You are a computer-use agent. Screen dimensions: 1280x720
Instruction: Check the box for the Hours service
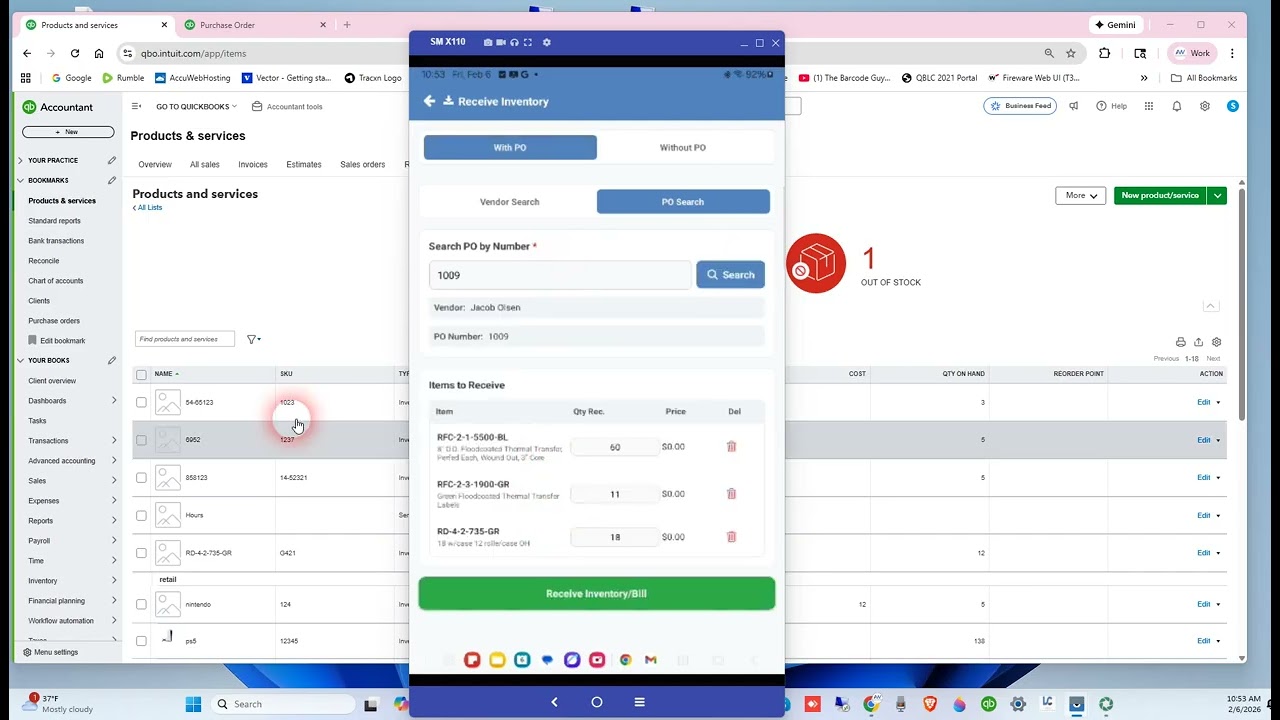(141, 515)
